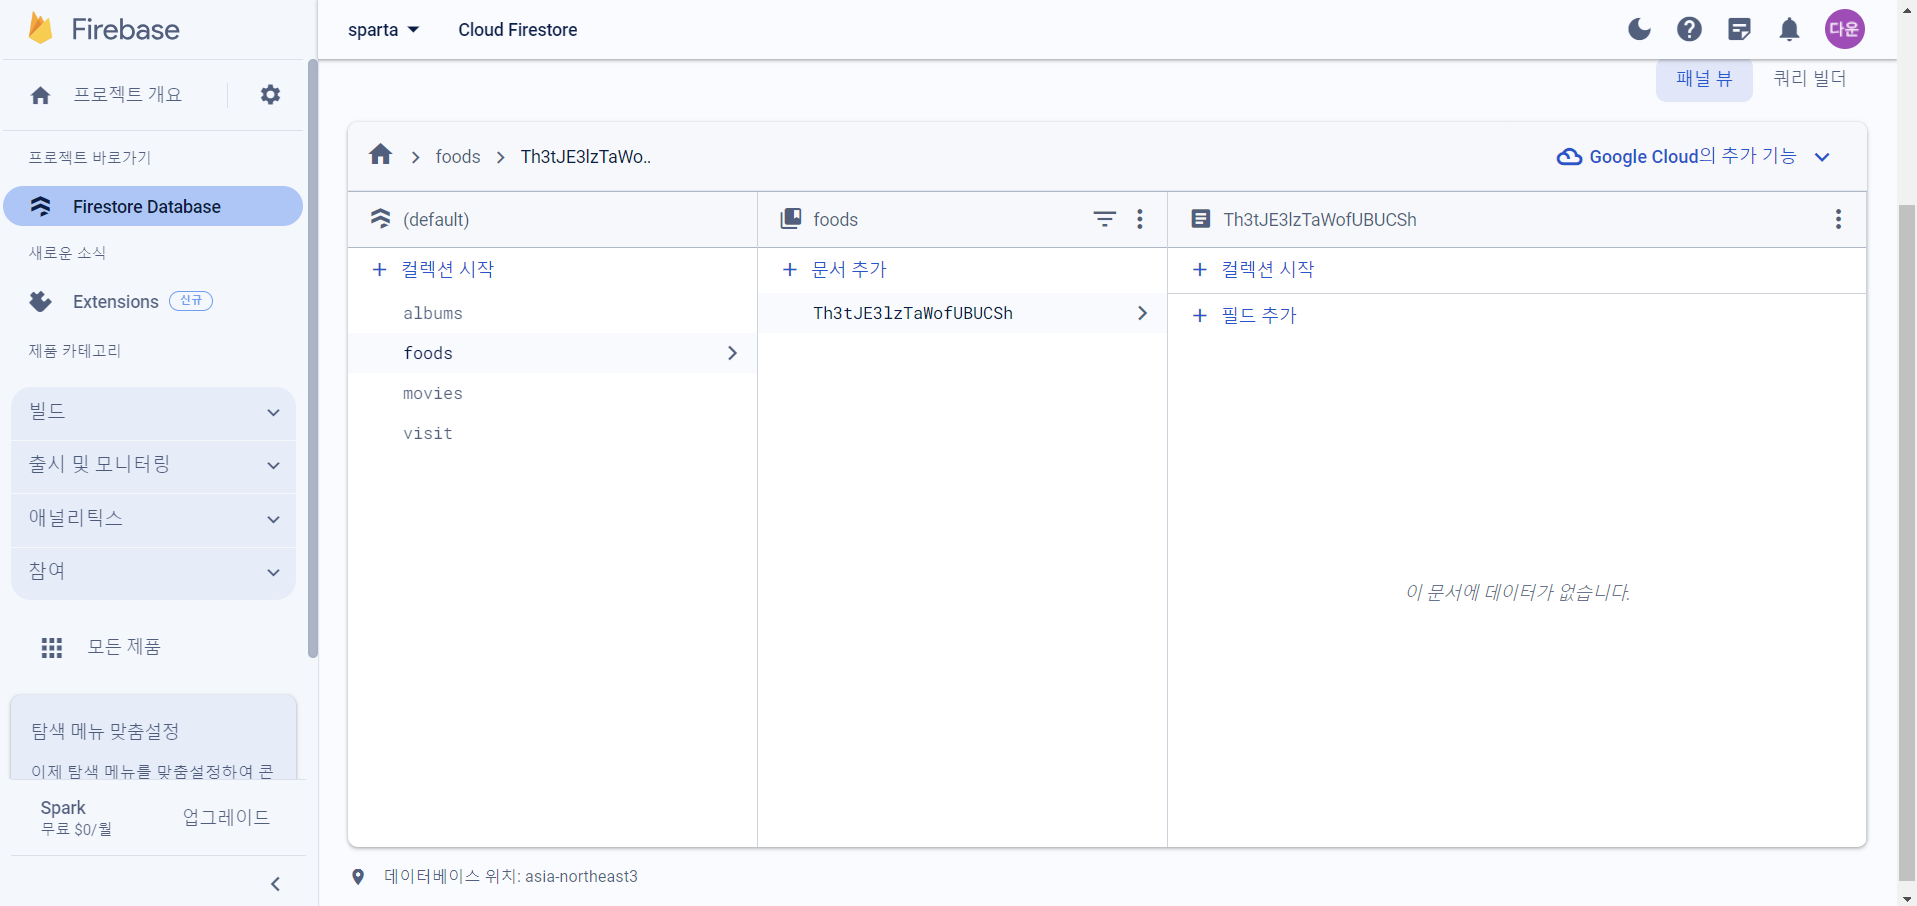The height and width of the screenshot is (906, 1917).
Task: Click the 탐색 메뉴 맞춤설정 card
Action: pos(153,738)
